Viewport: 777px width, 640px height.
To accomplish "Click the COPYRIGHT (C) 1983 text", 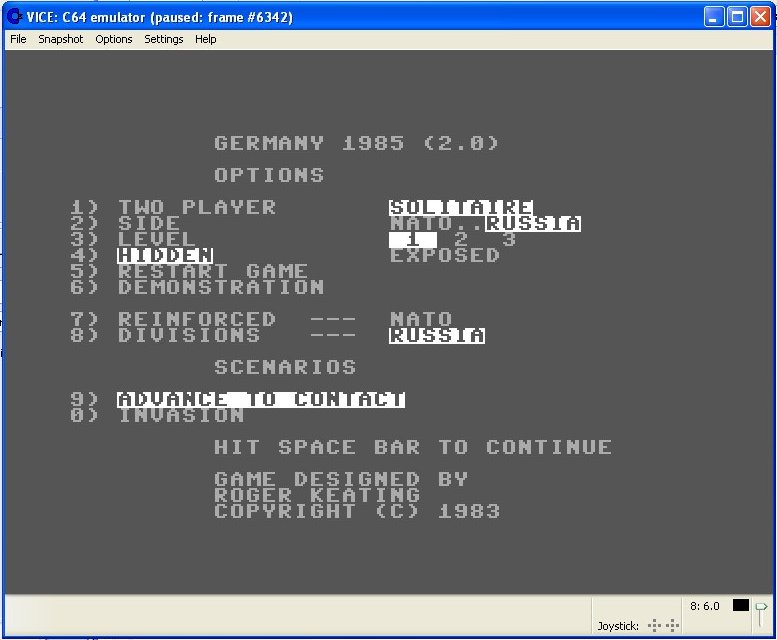I will coord(357,511).
